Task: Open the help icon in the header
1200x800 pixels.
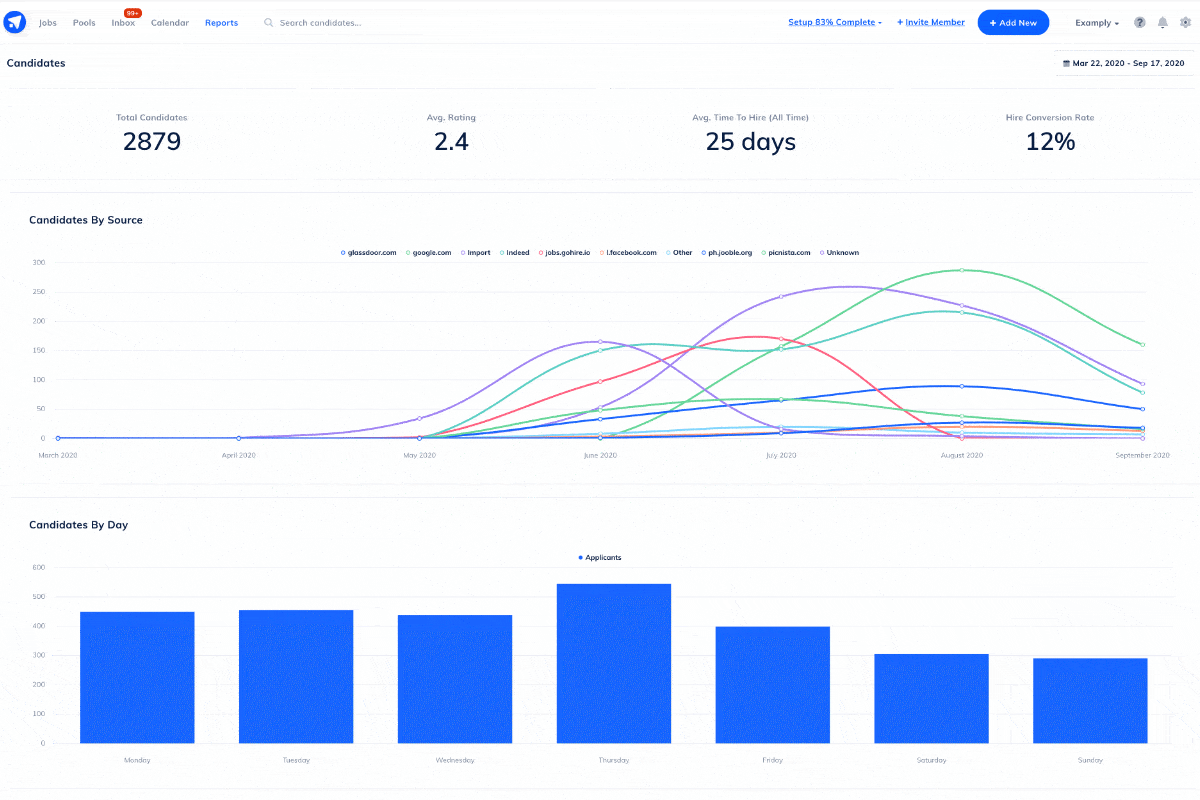Action: 1139,21
